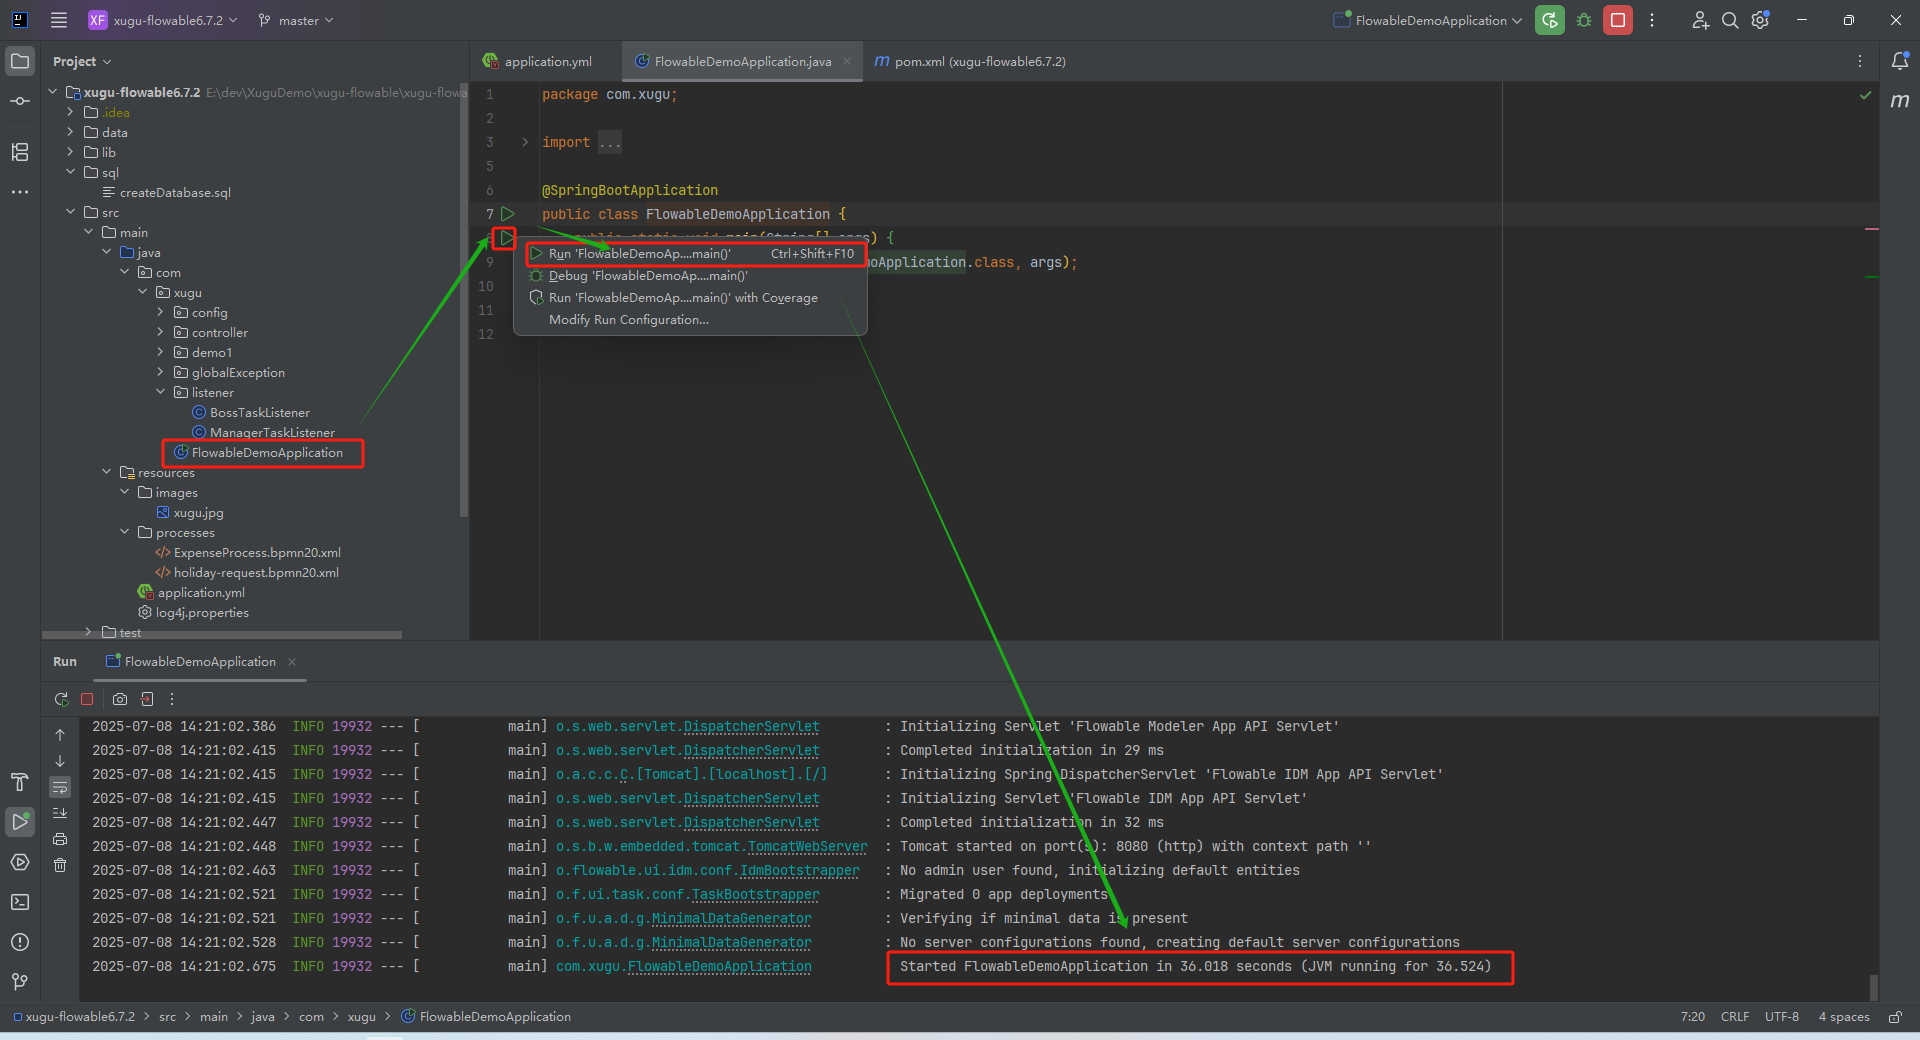
Task: Click the green Rerun button in the top toolbar
Action: pos(1549,20)
